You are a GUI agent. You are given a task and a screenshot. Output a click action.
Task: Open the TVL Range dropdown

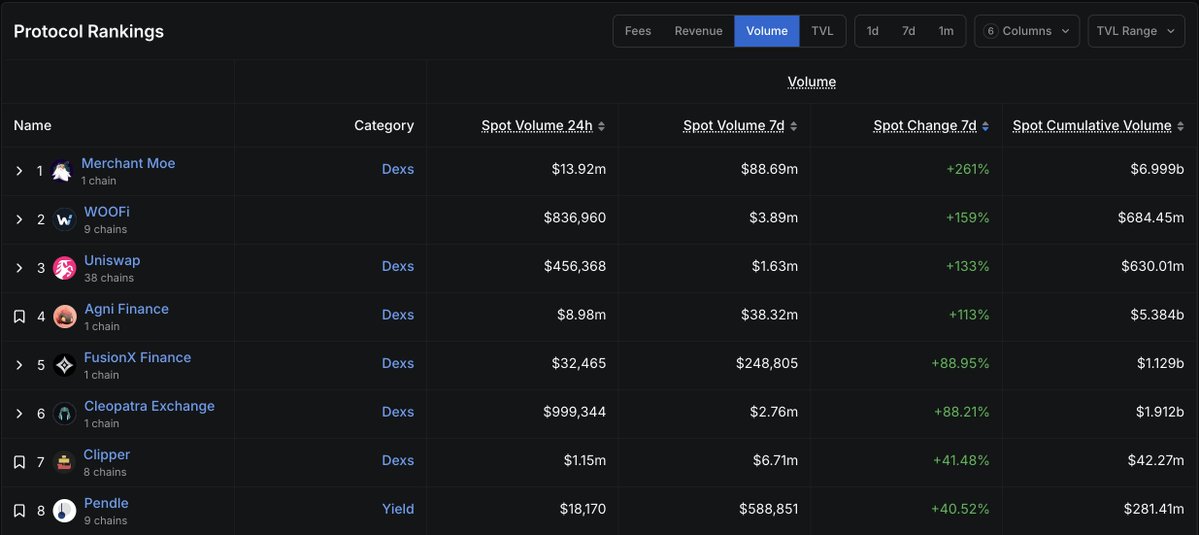click(1136, 31)
